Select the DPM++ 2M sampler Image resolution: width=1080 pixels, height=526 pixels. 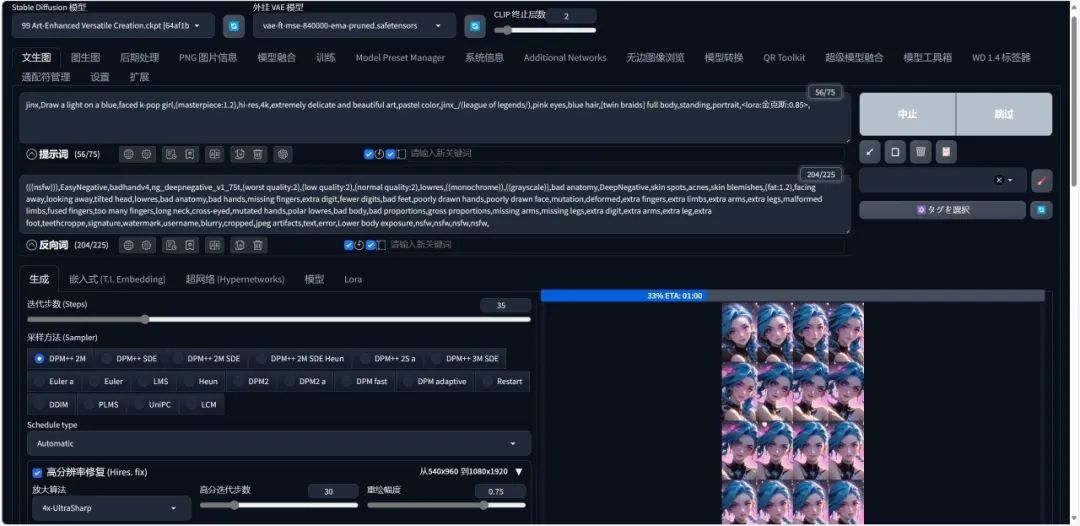pyautogui.click(x=60, y=359)
